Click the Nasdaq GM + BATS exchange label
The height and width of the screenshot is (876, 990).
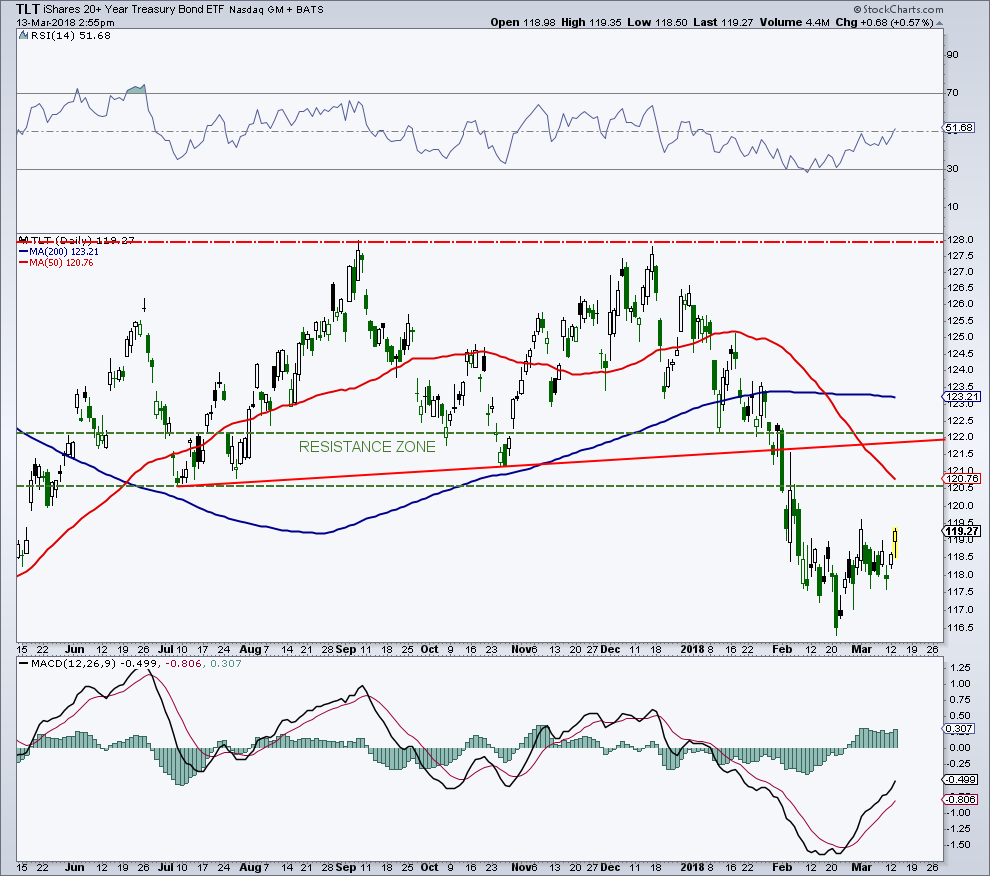(x=277, y=9)
